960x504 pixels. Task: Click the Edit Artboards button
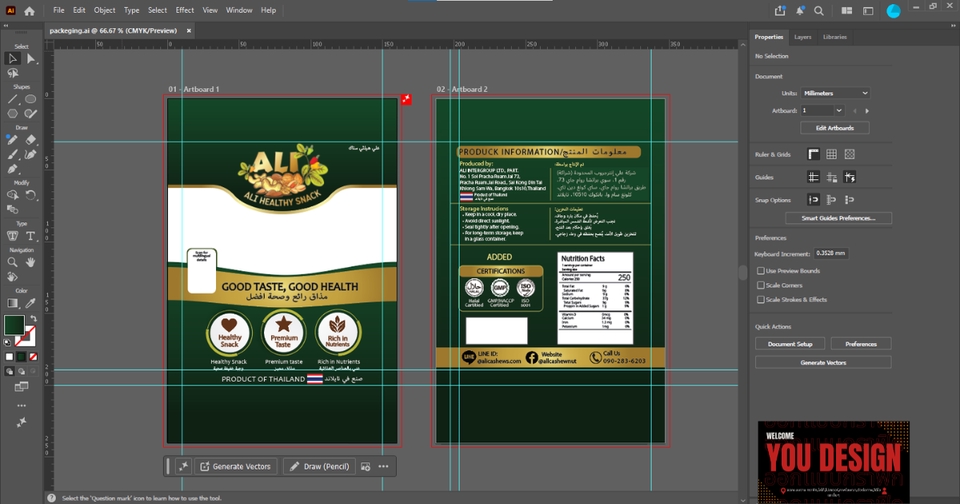tap(834, 128)
